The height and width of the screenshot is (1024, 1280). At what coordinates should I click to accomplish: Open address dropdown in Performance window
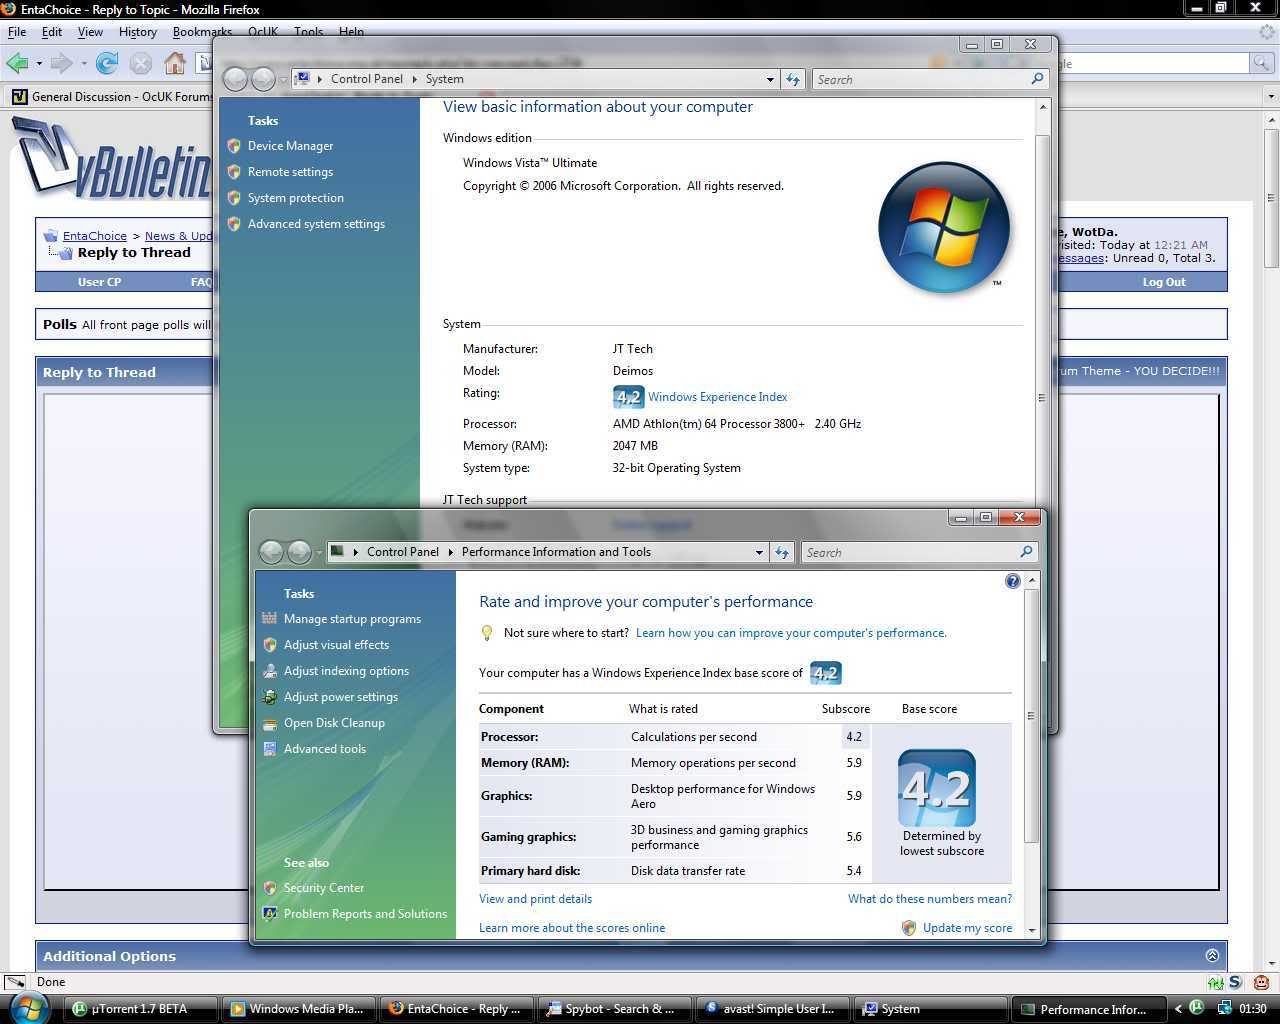[x=758, y=552]
